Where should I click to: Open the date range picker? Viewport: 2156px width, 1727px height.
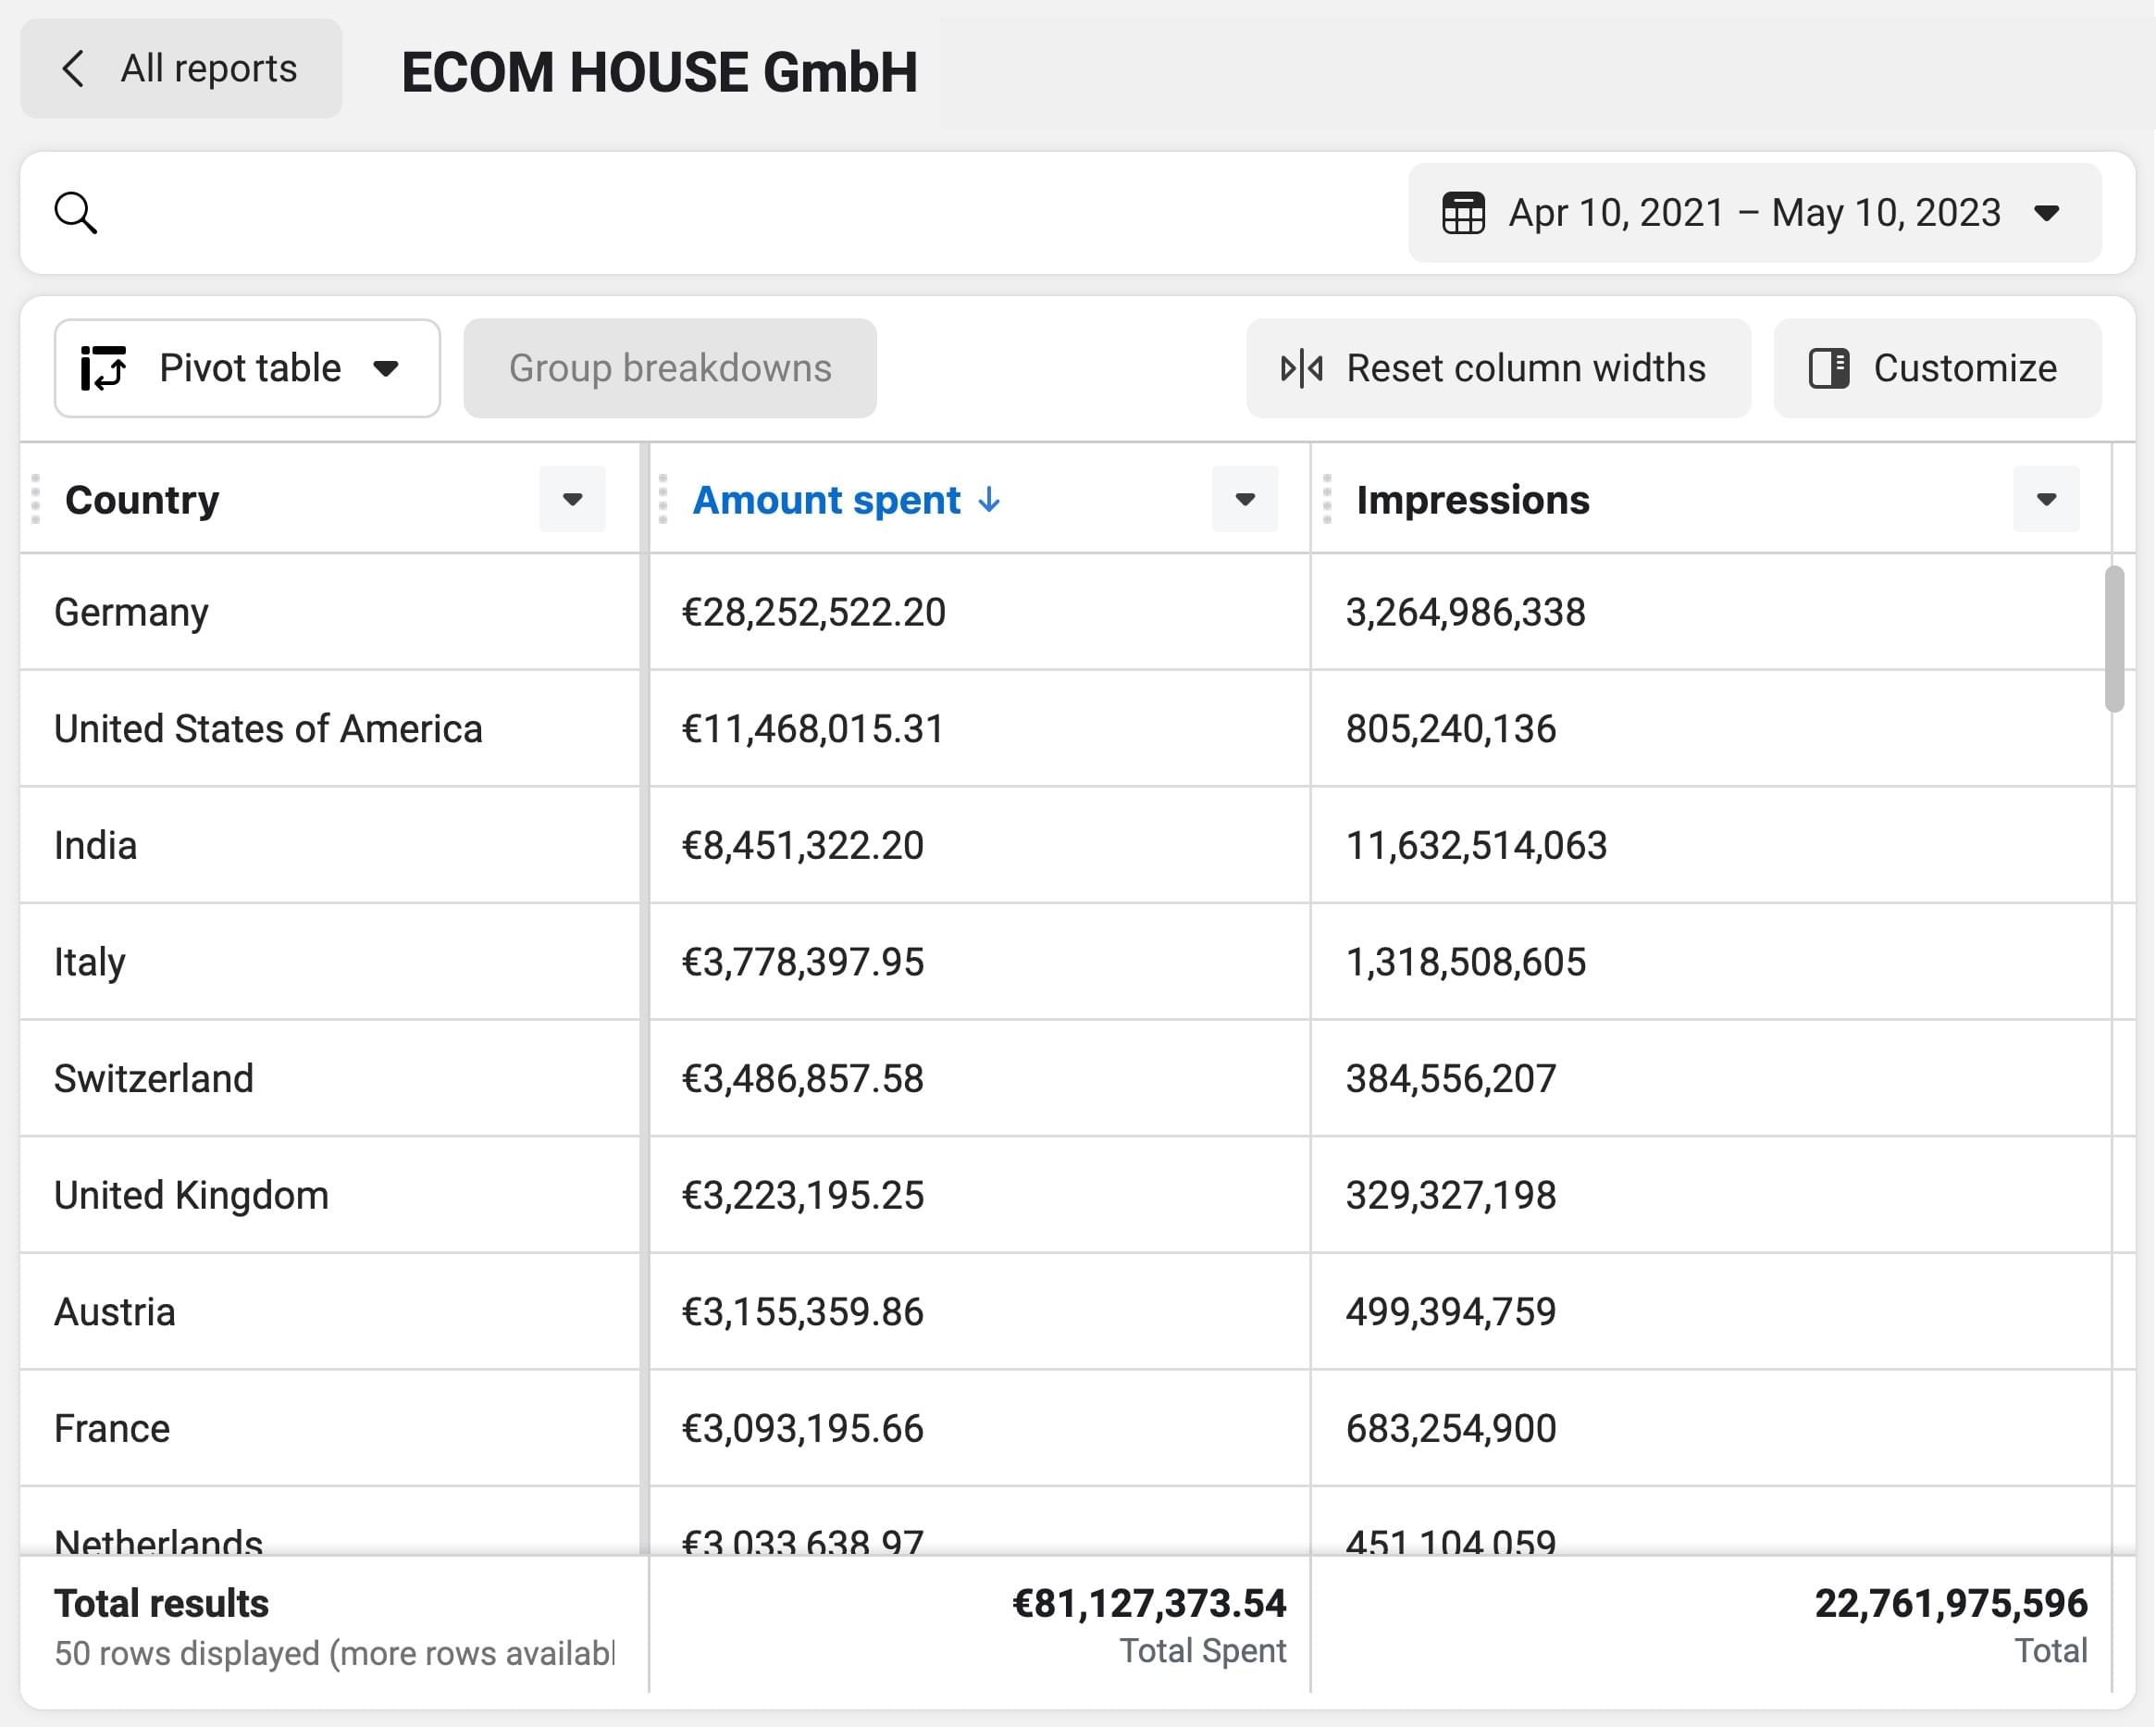coord(1754,213)
